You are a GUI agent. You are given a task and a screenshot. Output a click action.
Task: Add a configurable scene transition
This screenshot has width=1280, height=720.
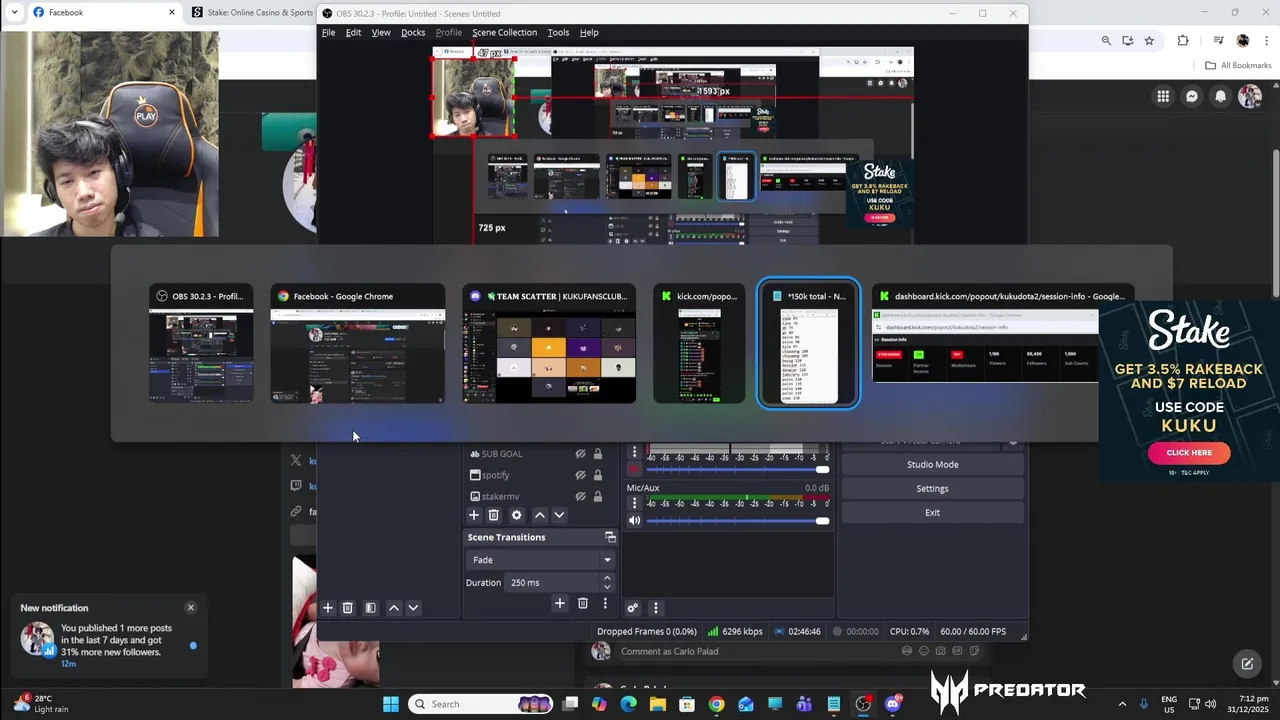tap(560, 603)
